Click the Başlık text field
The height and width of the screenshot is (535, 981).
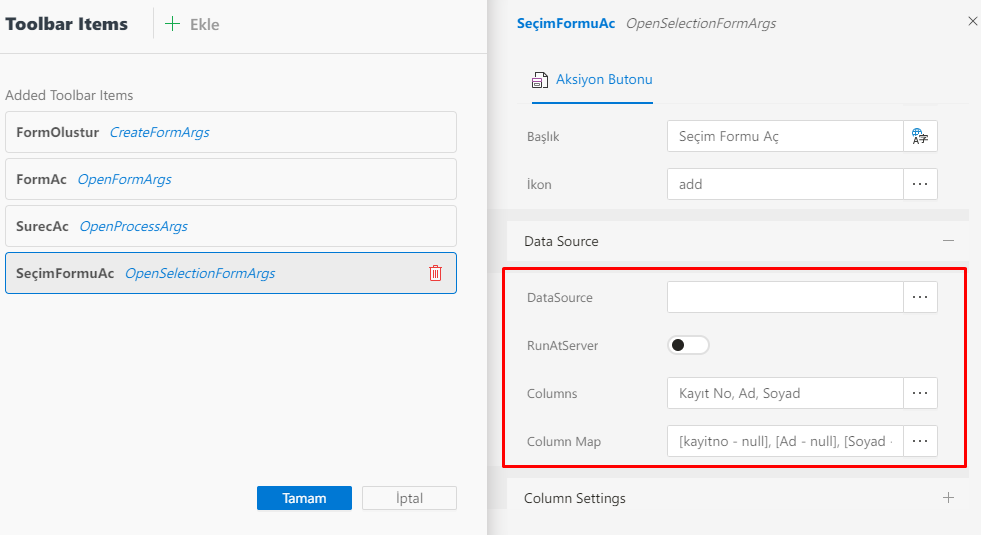point(785,137)
